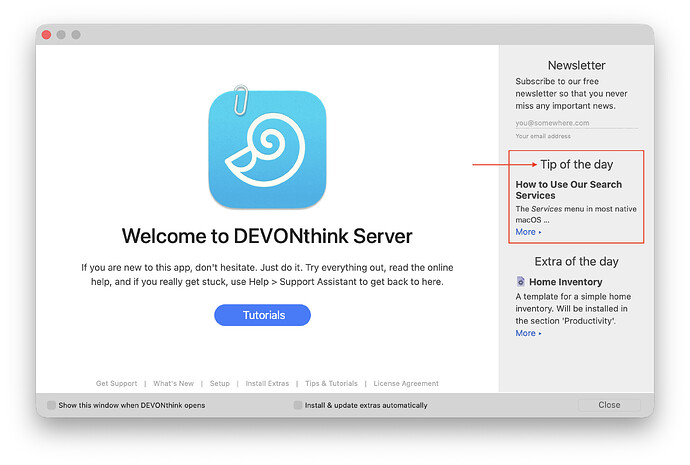This screenshot has height=465, width=690.
Task: Open the What's New link
Action: (173, 383)
